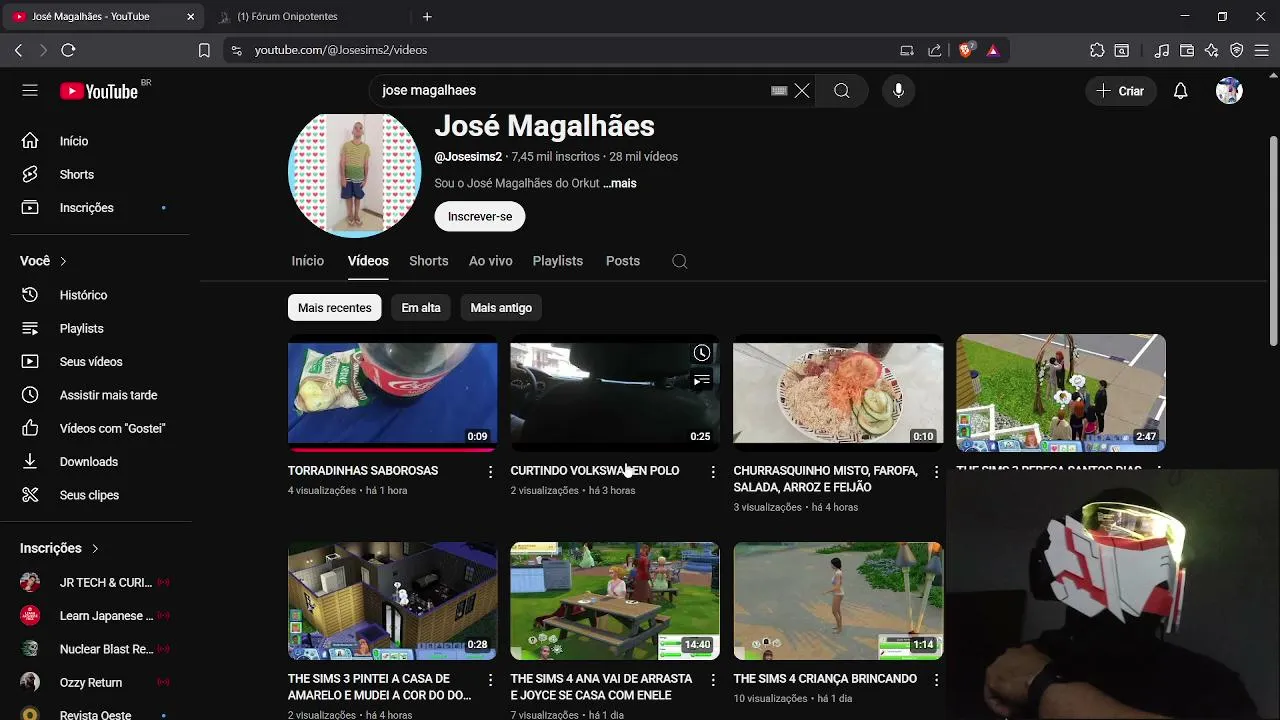Image resolution: width=1280 pixels, height=720 pixels.
Task: Expand the Você section chevron
Action: click(x=63, y=261)
